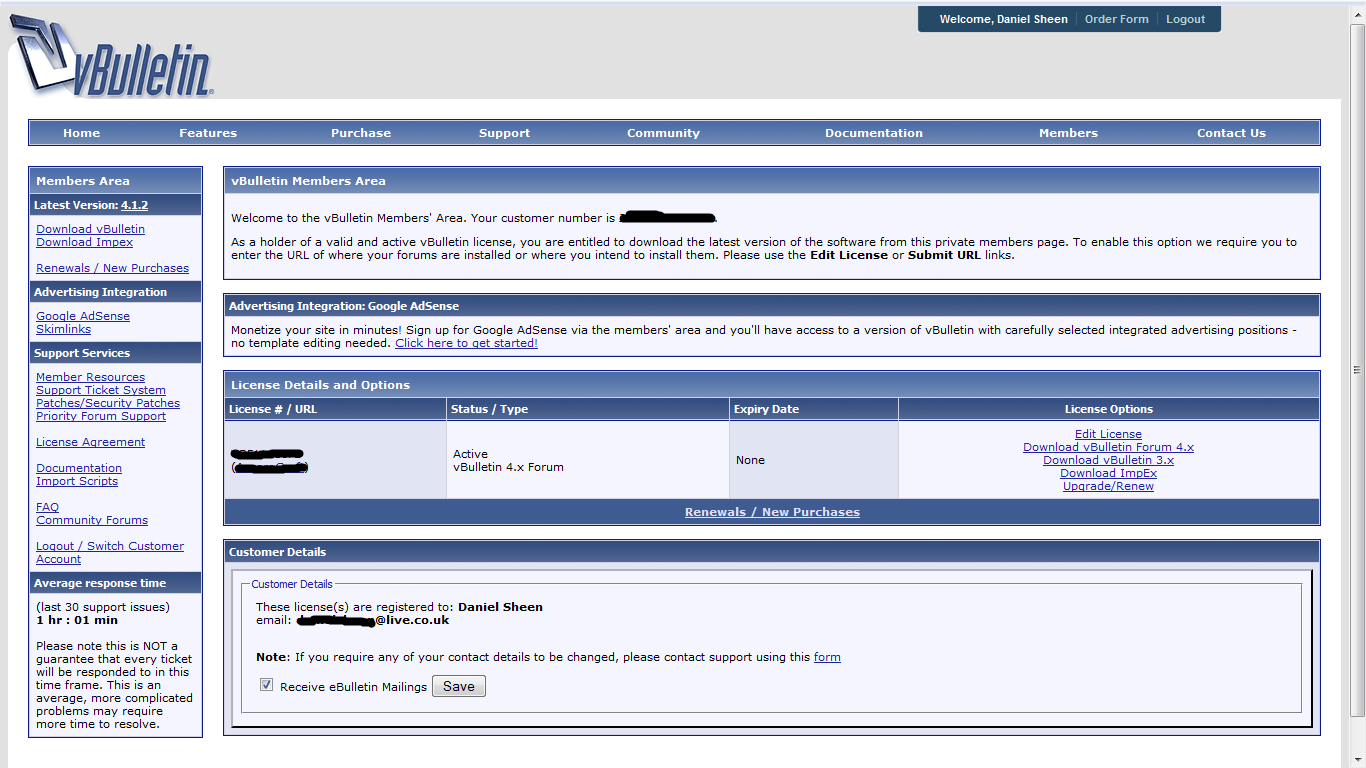Click Download Impex in sidebar
Viewport: 1366px width, 768px height.
pyautogui.click(x=84, y=242)
